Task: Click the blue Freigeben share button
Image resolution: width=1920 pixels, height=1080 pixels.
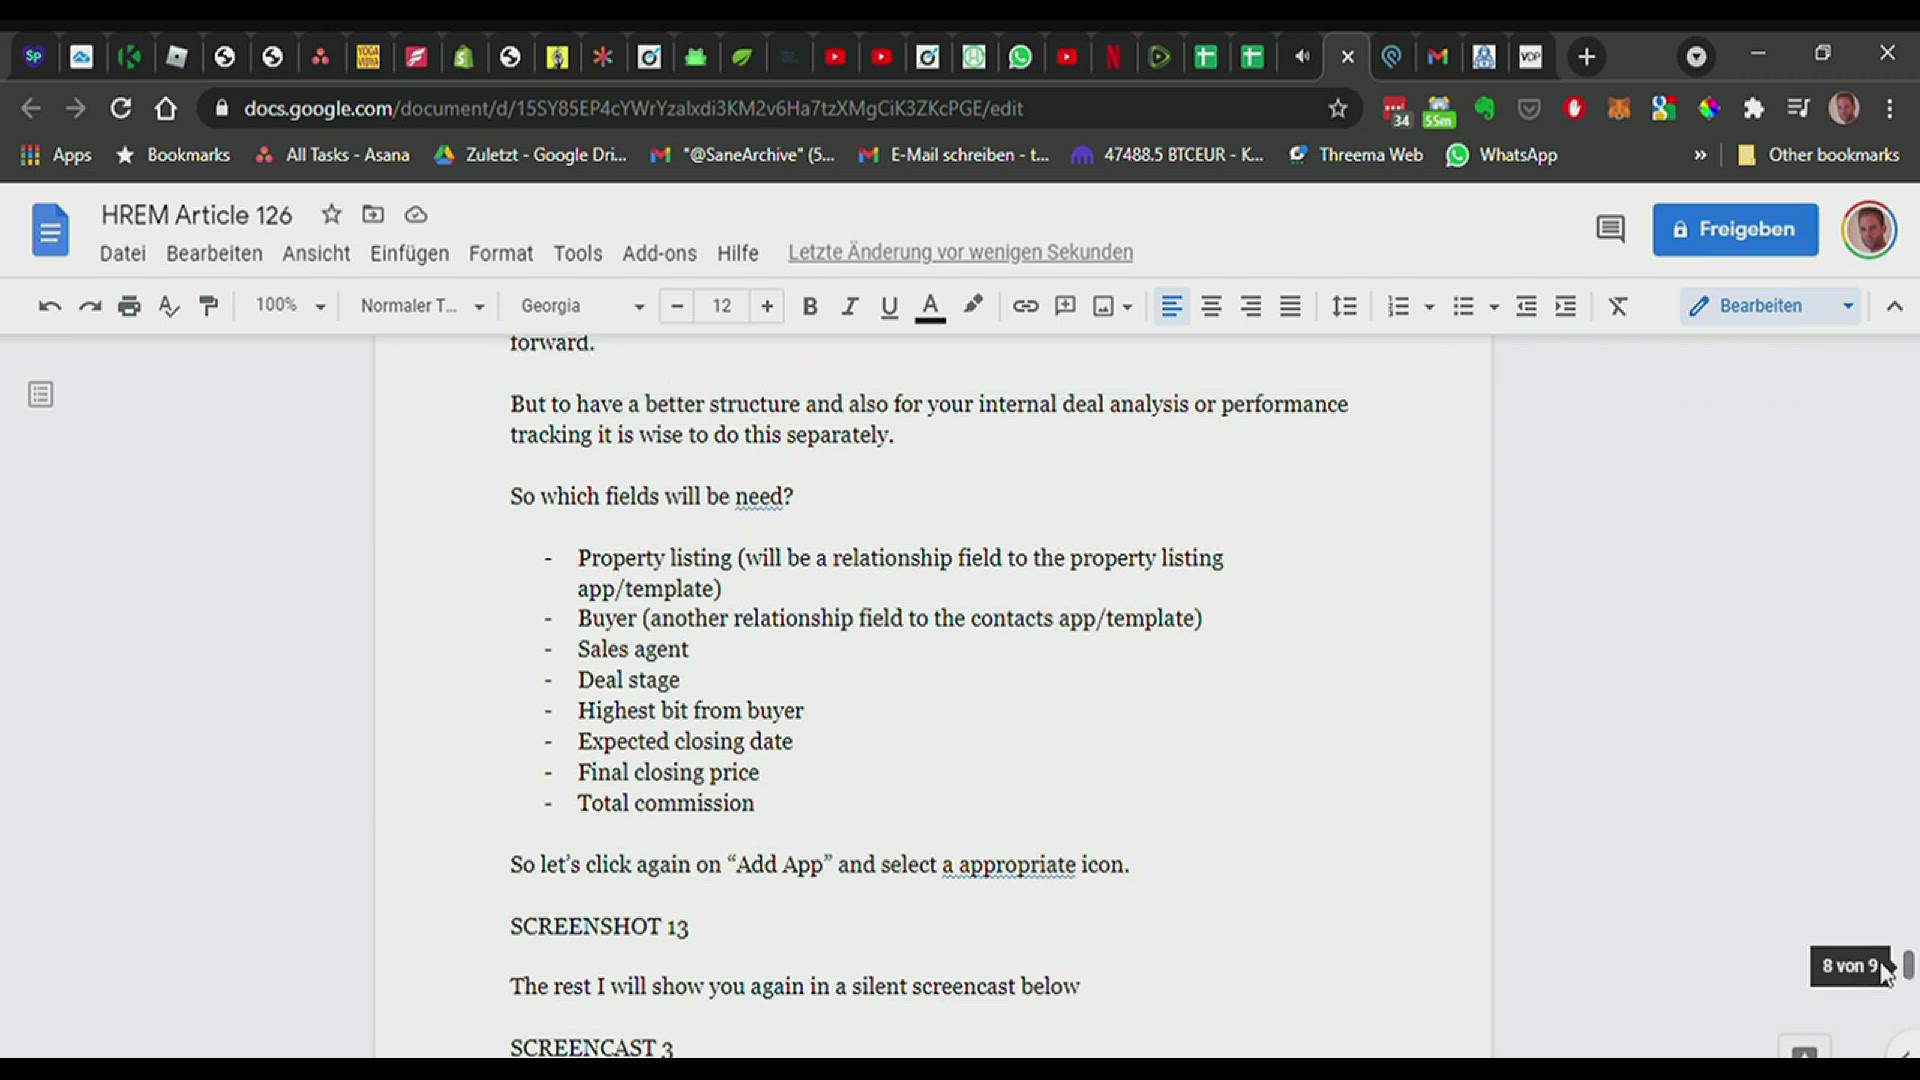Action: coord(1735,229)
